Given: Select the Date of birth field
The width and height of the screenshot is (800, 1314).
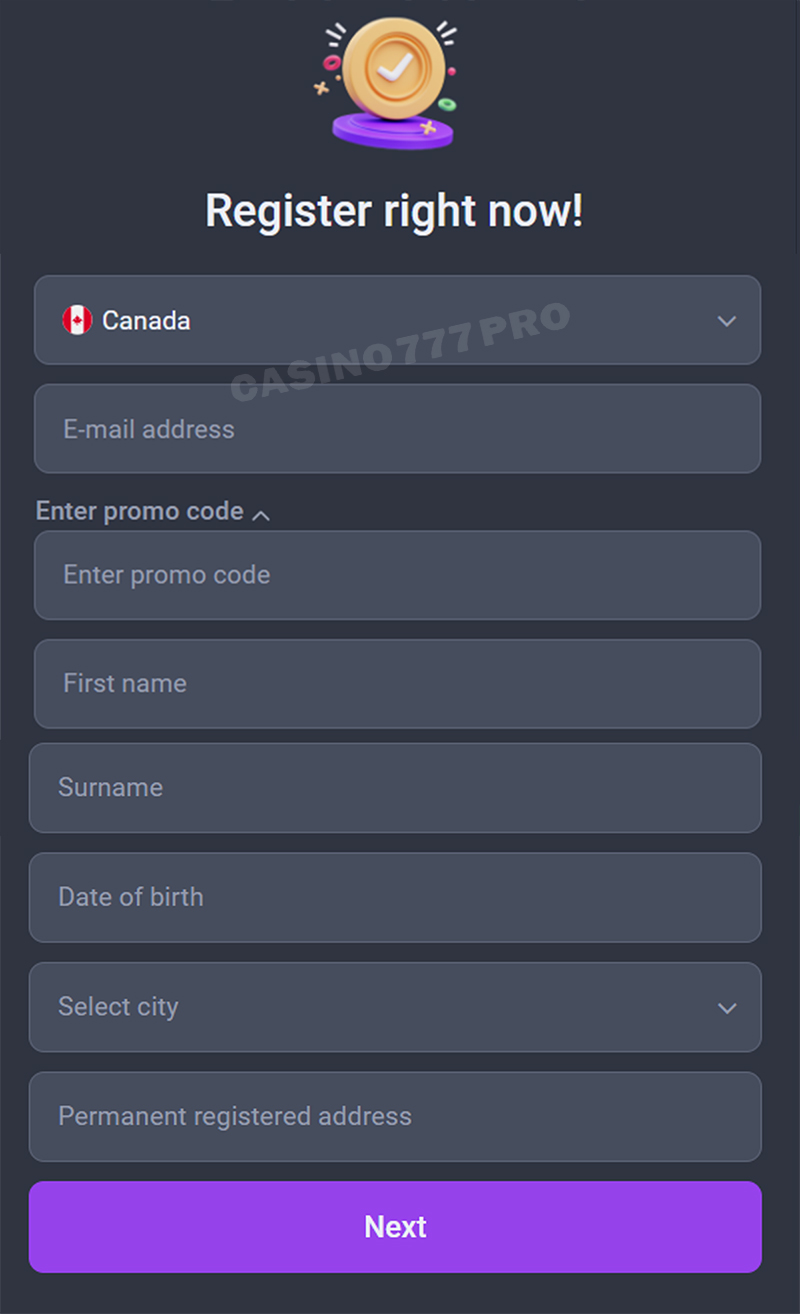Looking at the screenshot, I should (x=396, y=897).
